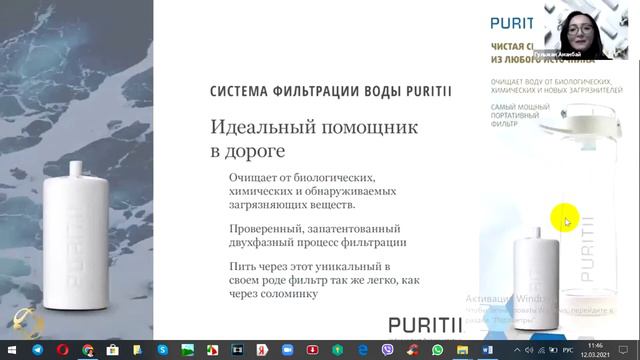This screenshot has height=360, width=640.
Task: Open the Windows notification center
Action: click(623, 350)
